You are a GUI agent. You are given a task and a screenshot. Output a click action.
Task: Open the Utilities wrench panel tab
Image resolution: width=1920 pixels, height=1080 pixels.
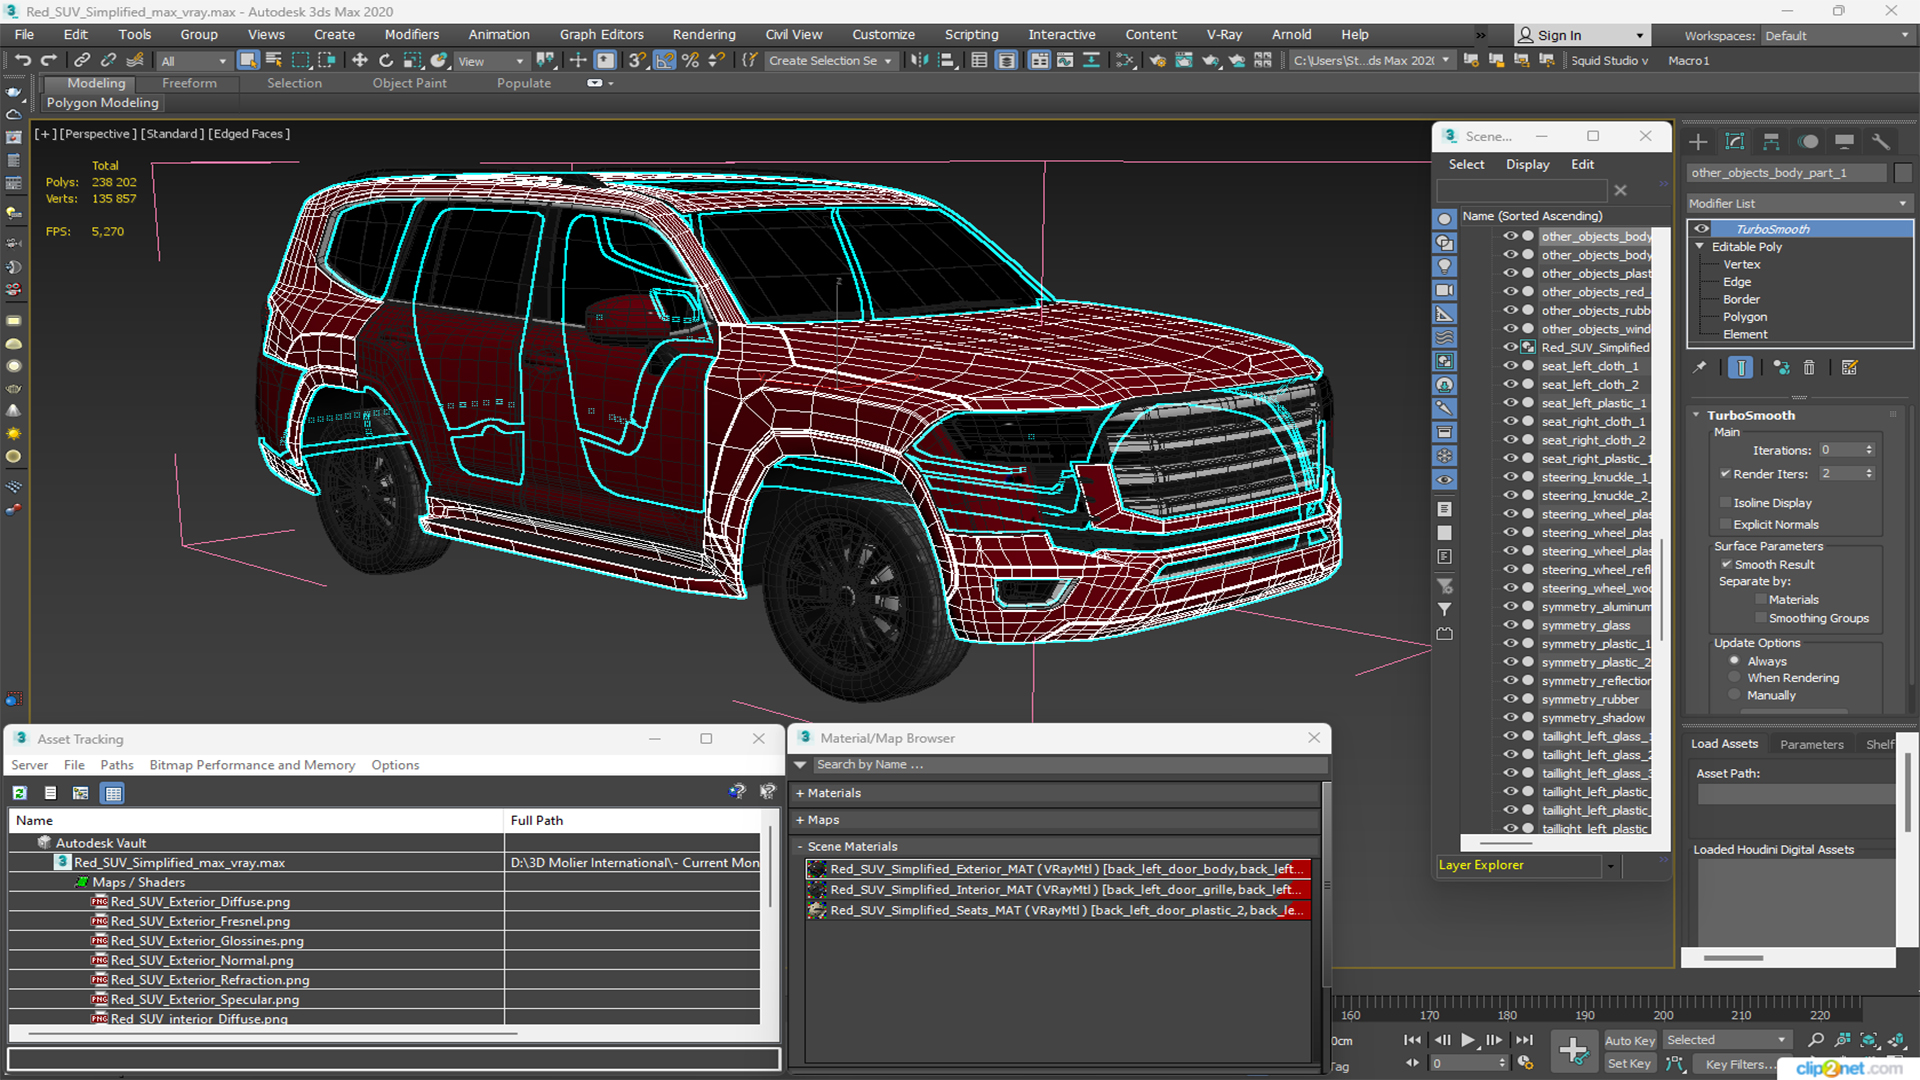(1881, 141)
